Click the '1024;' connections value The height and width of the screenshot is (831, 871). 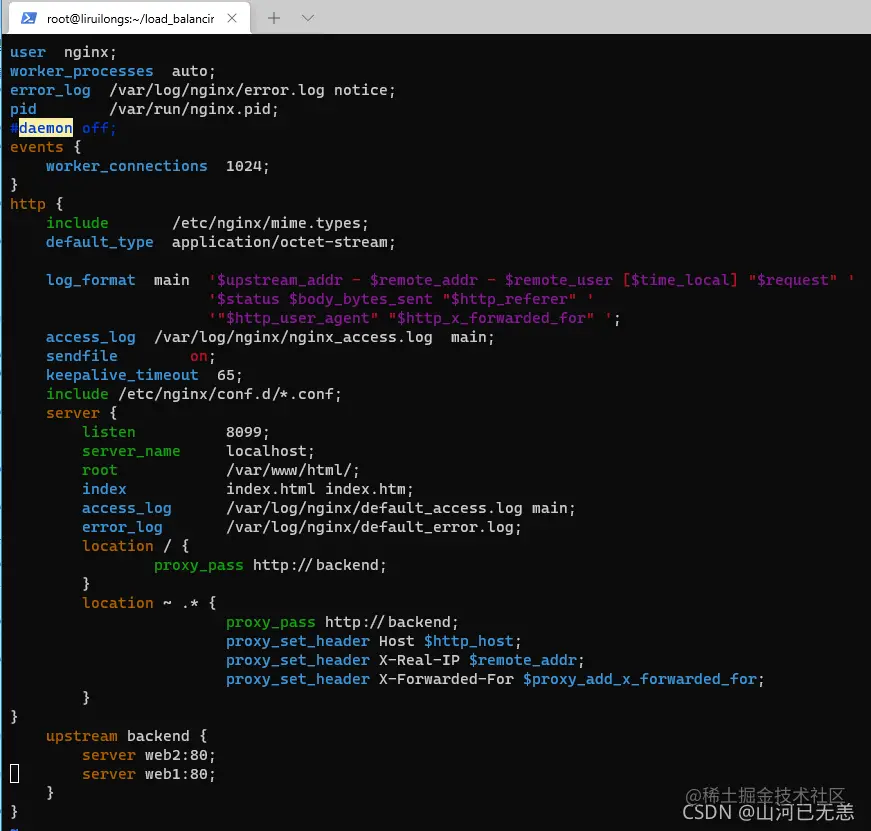247,166
